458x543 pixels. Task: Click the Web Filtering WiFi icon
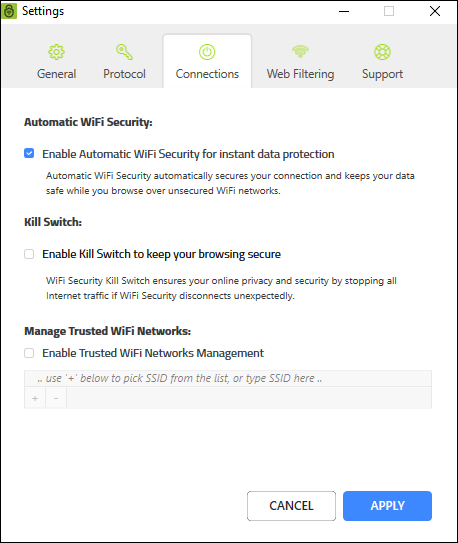(300, 51)
